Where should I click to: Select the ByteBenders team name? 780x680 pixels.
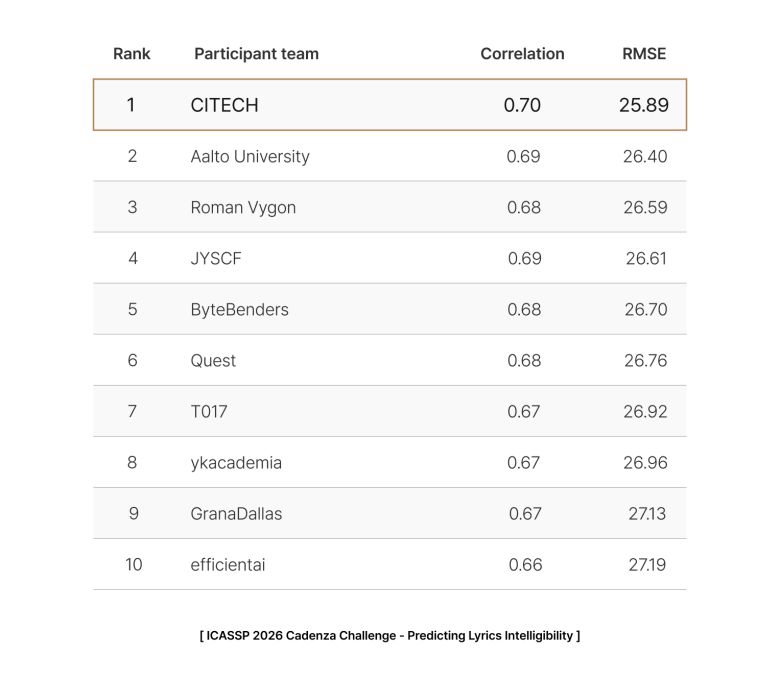tap(239, 309)
